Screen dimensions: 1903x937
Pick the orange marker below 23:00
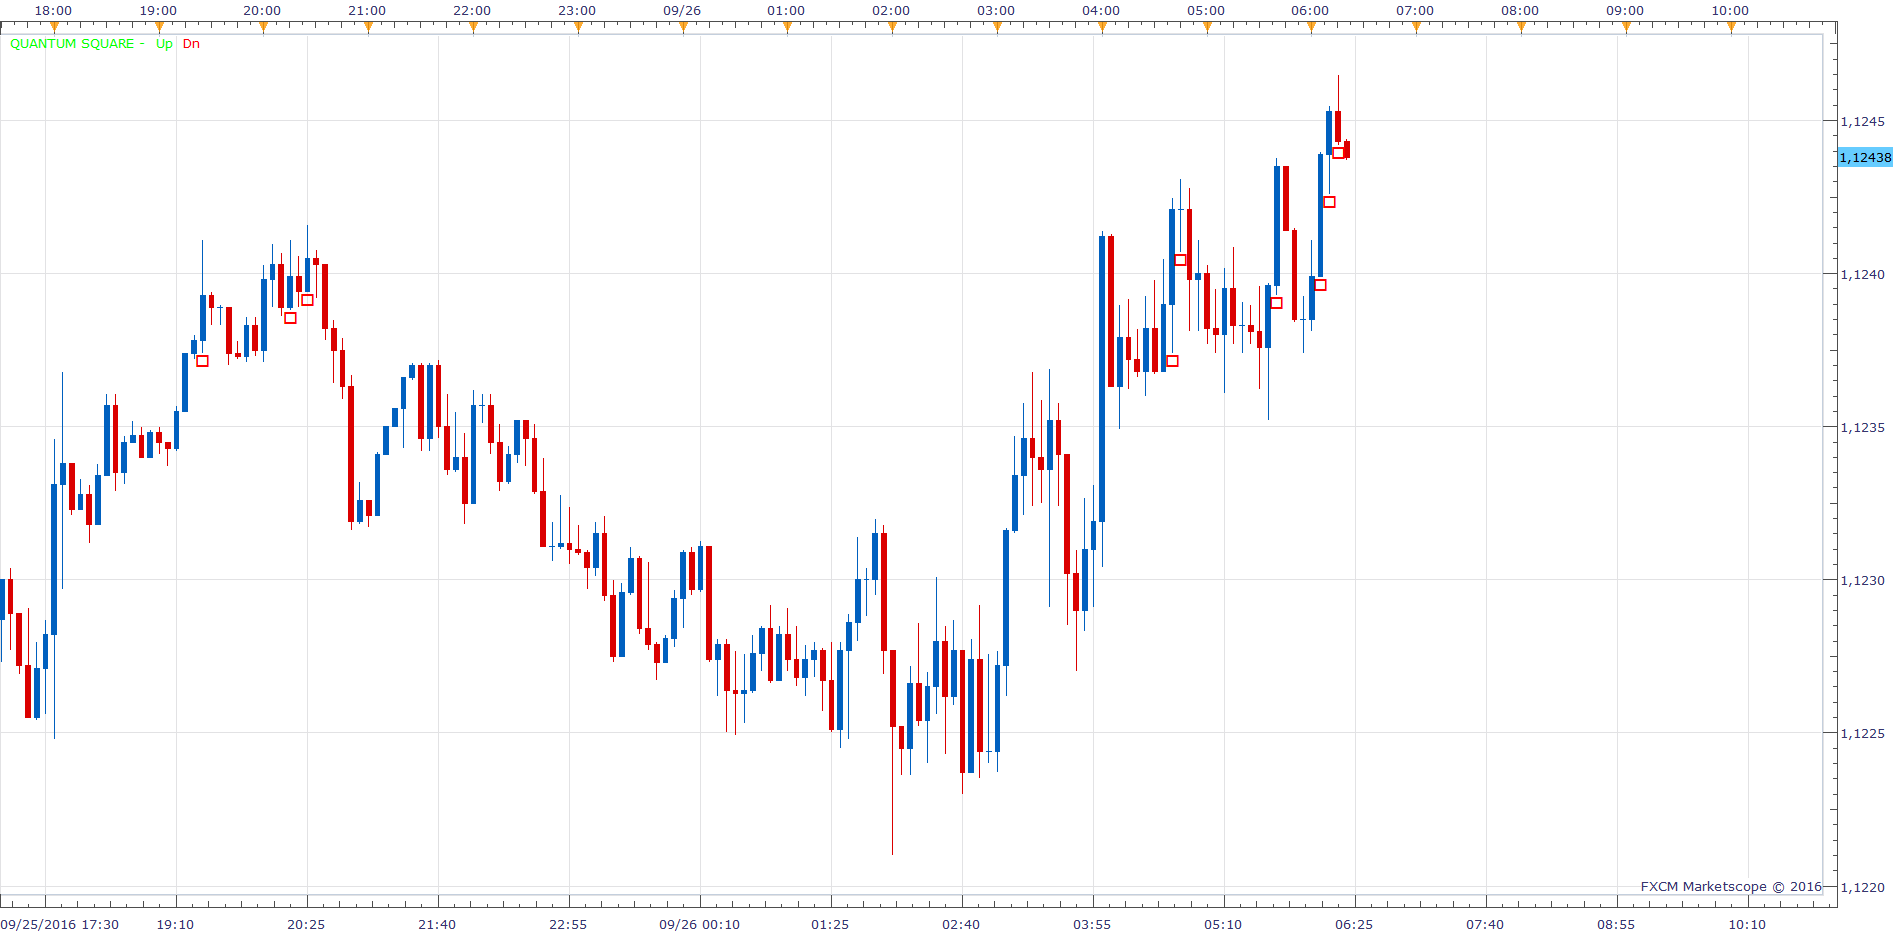[578, 27]
